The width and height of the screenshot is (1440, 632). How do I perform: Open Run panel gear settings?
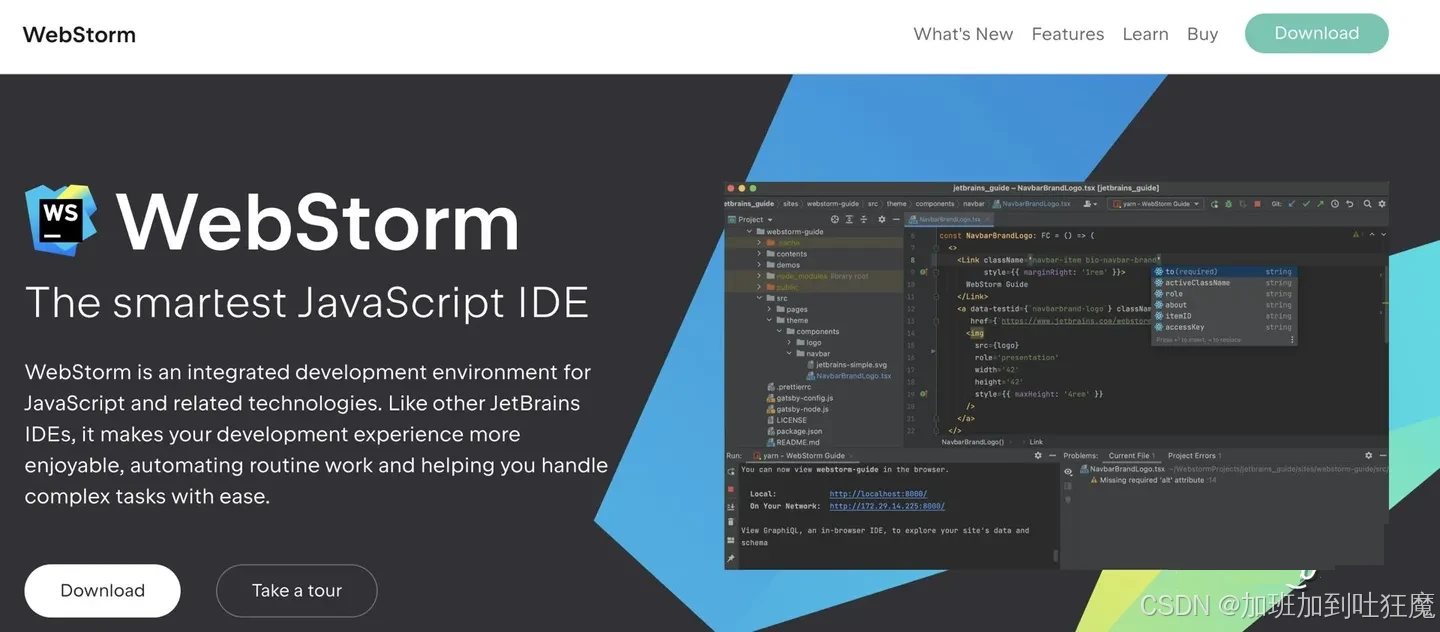[x=1037, y=456]
